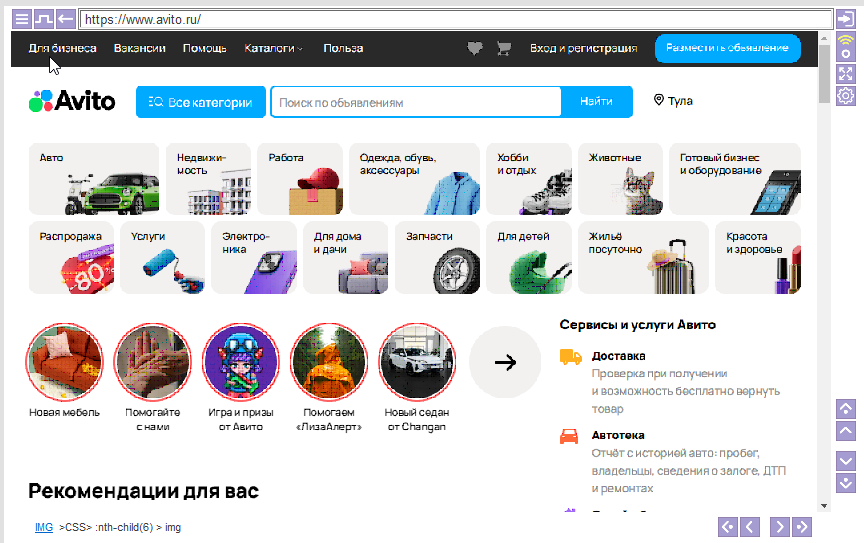Viewport: 864px width, 543px height.
Task: Open favorites via the heart icon
Action: (x=475, y=49)
